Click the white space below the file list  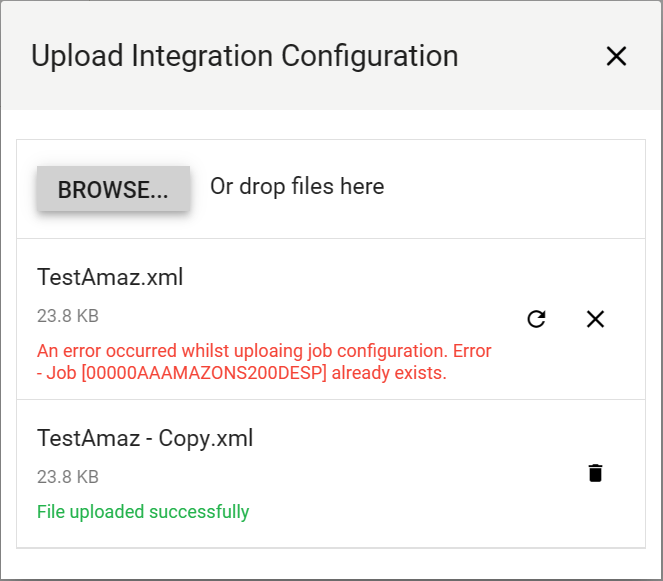330,563
